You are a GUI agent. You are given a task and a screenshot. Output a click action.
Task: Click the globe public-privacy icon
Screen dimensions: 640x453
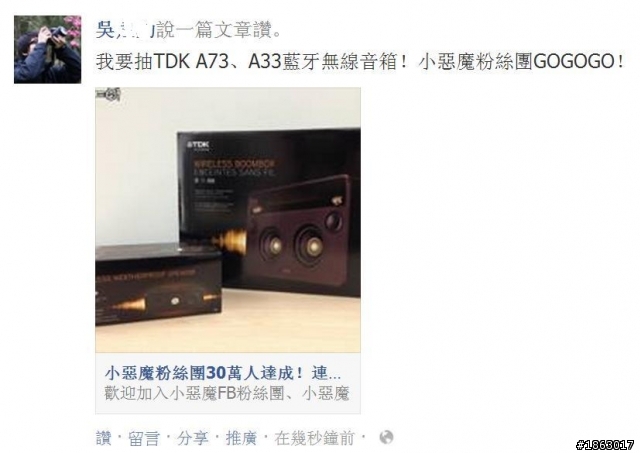(386, 437)
